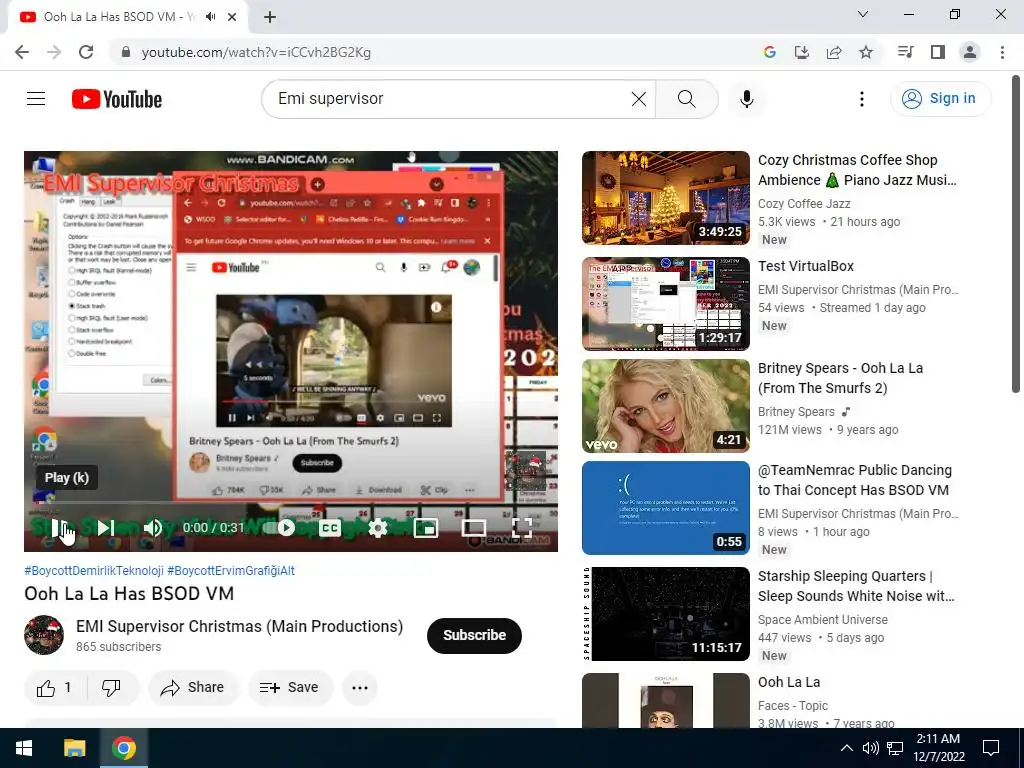Open Google icon in address bar
Screen dimensions: 1024x768
(x=769, y=52)
